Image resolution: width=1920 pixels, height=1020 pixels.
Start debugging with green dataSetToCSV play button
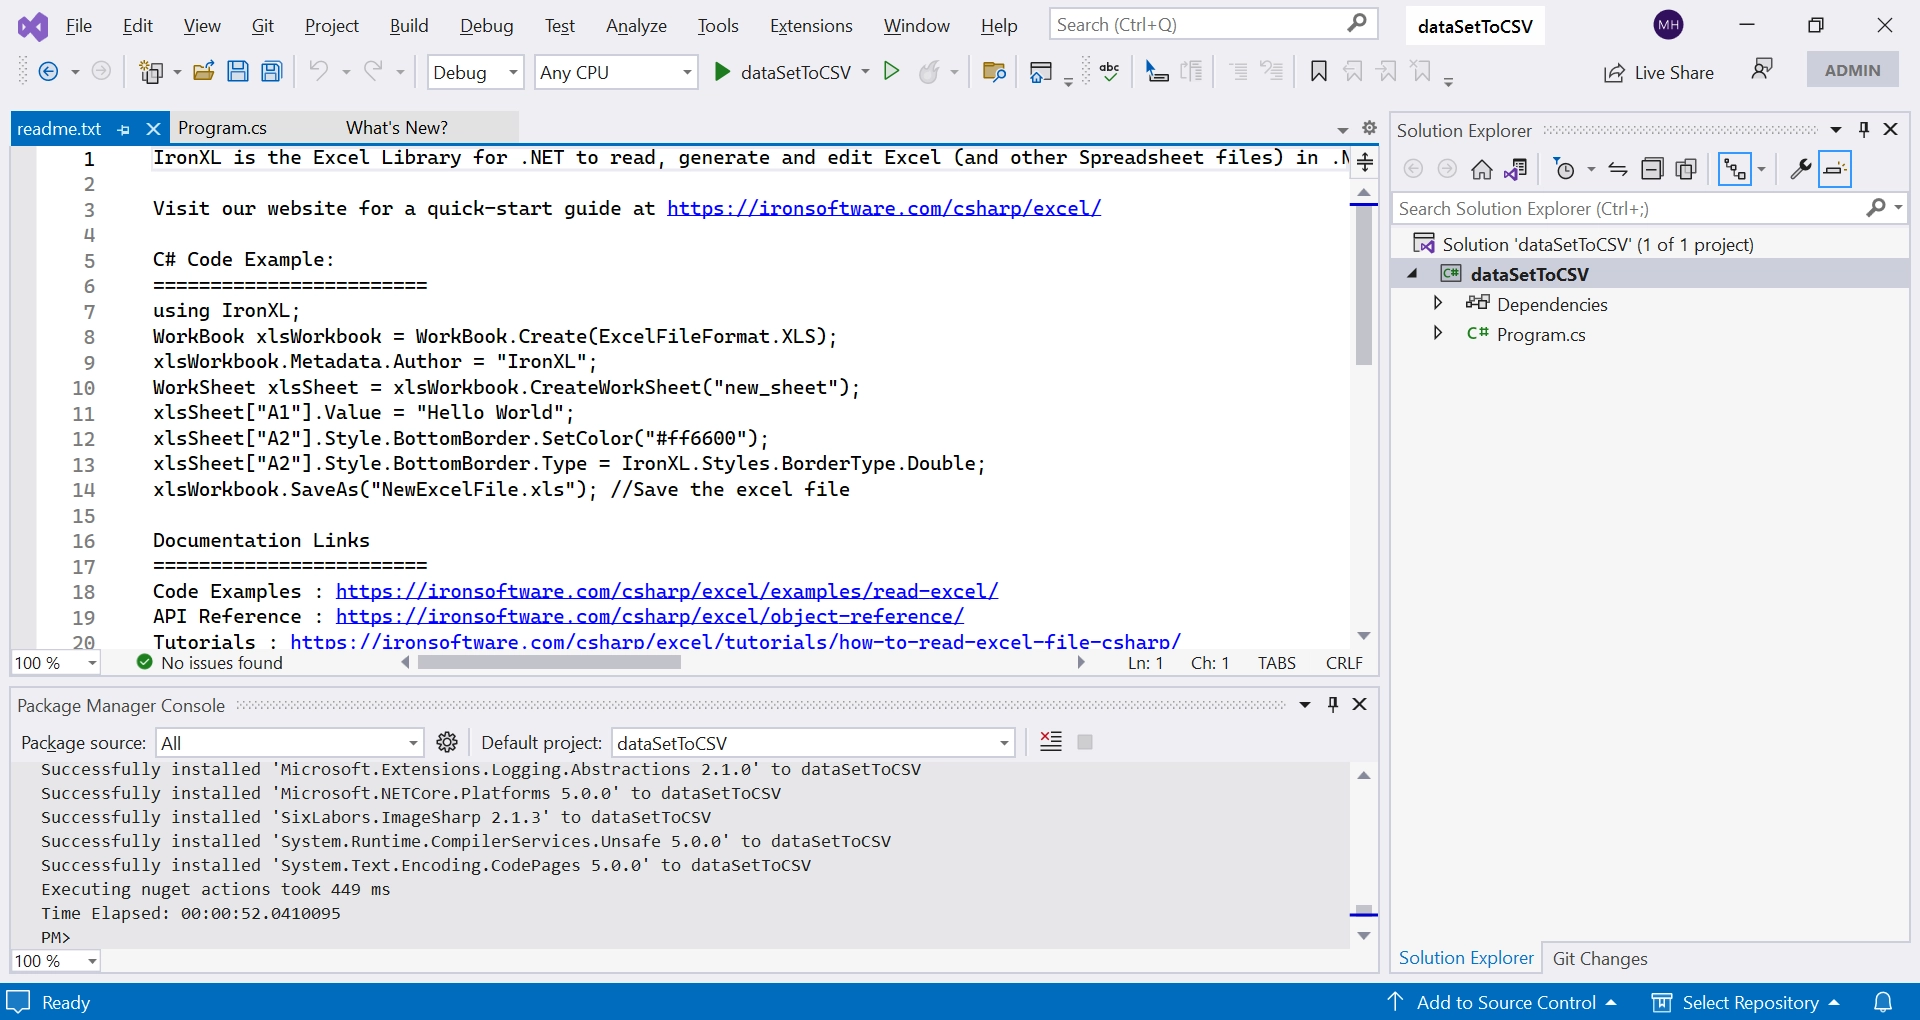(722, 71)
